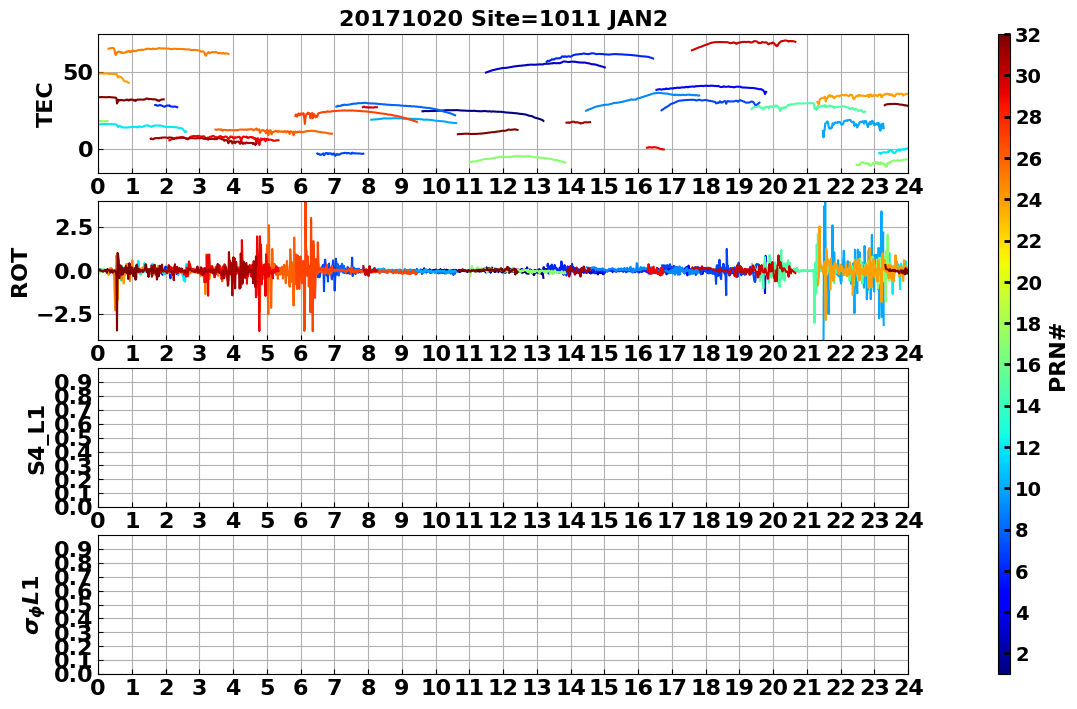Click the plot title "20171020 Site=1011 JAN2"
This screenshot has height=709, width=1077.
click(x=503, y=19)
